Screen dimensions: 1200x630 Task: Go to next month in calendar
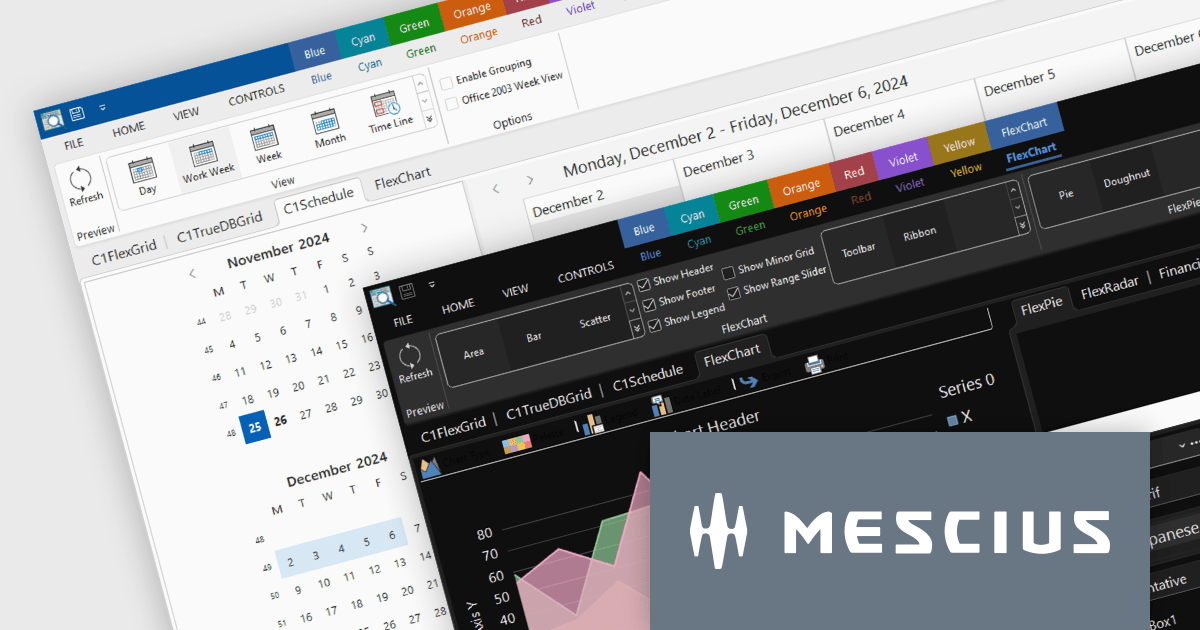pos(364,227)
